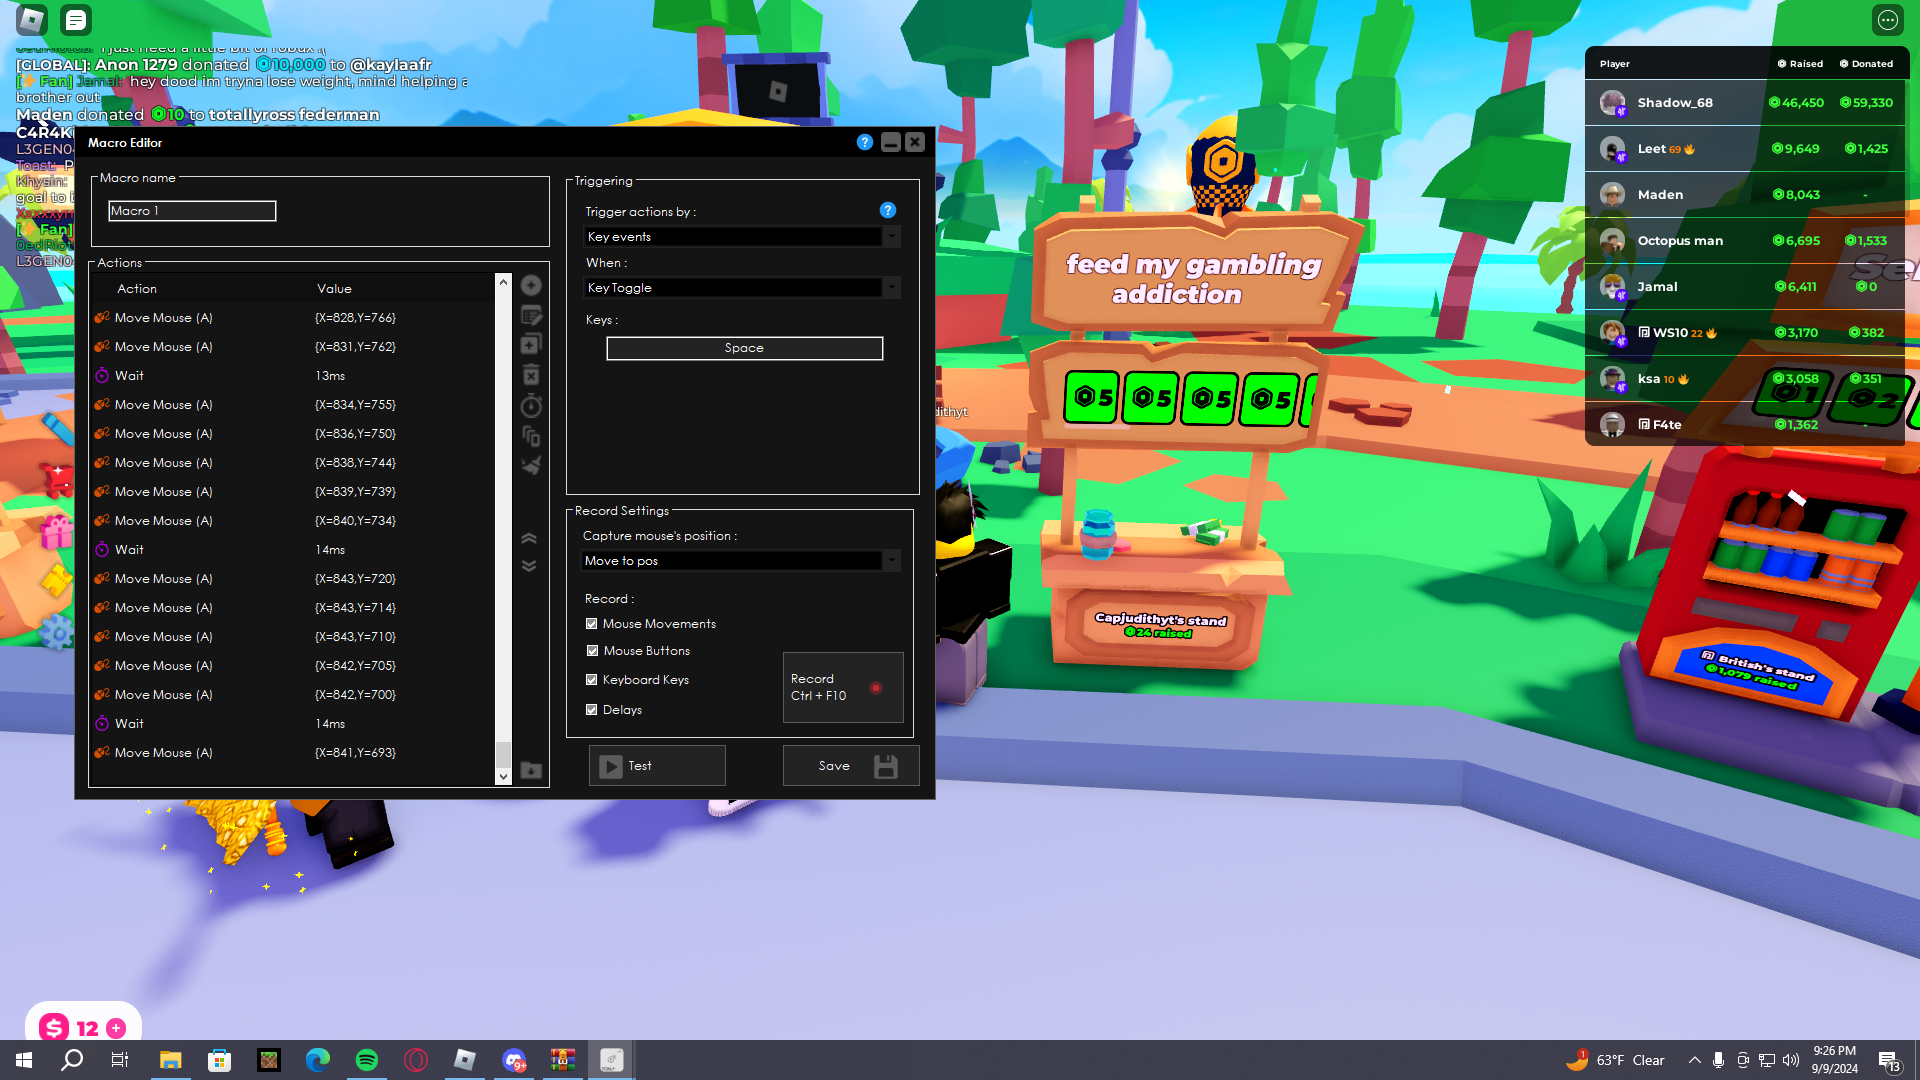The height and width of the screenshot is (1080, 1920).
Task: Click the copy actions icon
Action: (x=531, y=436)
